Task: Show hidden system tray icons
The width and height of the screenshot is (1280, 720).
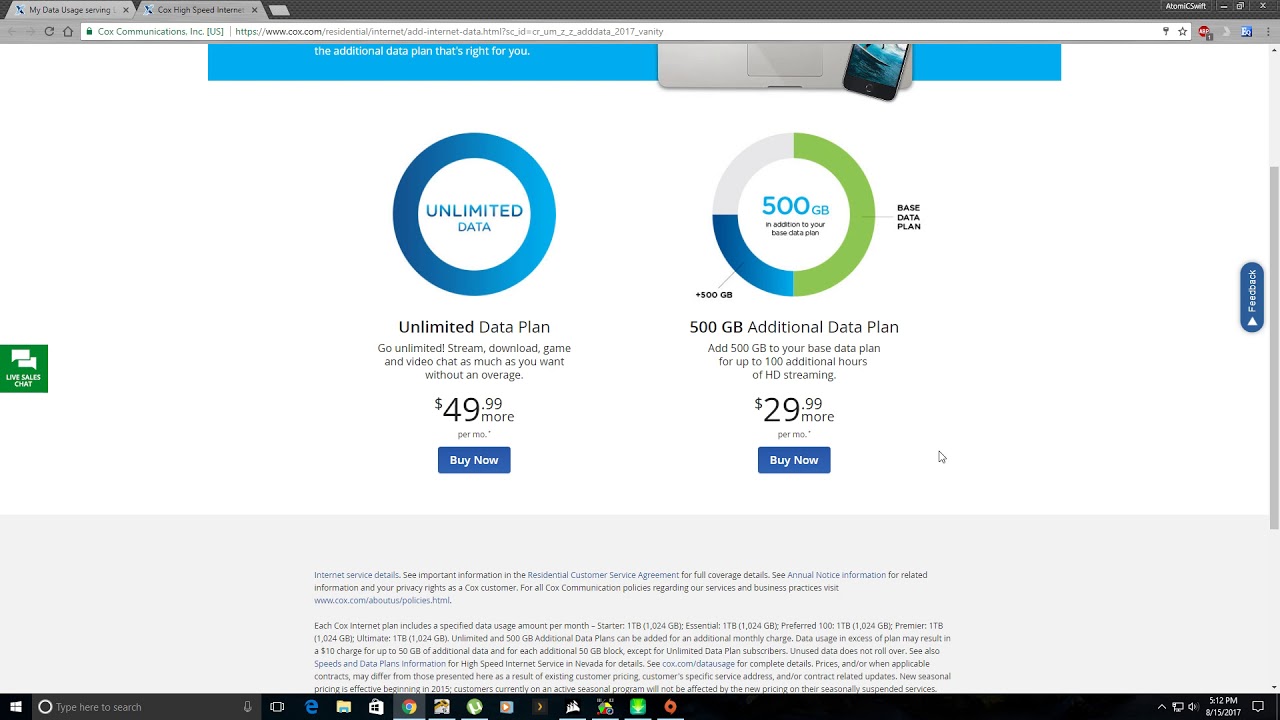Action: pyautogui.click(x=1161, y=707)
